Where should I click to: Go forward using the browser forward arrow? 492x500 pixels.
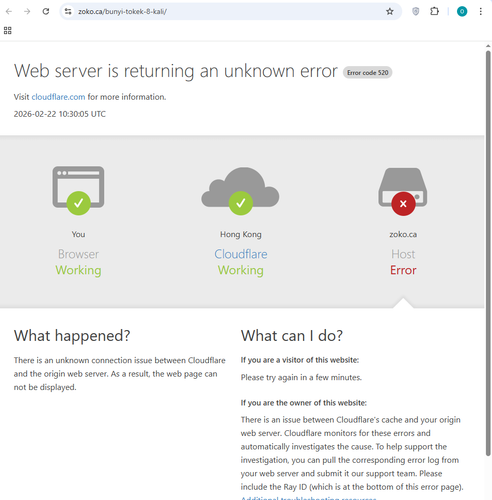coord(27,11)
